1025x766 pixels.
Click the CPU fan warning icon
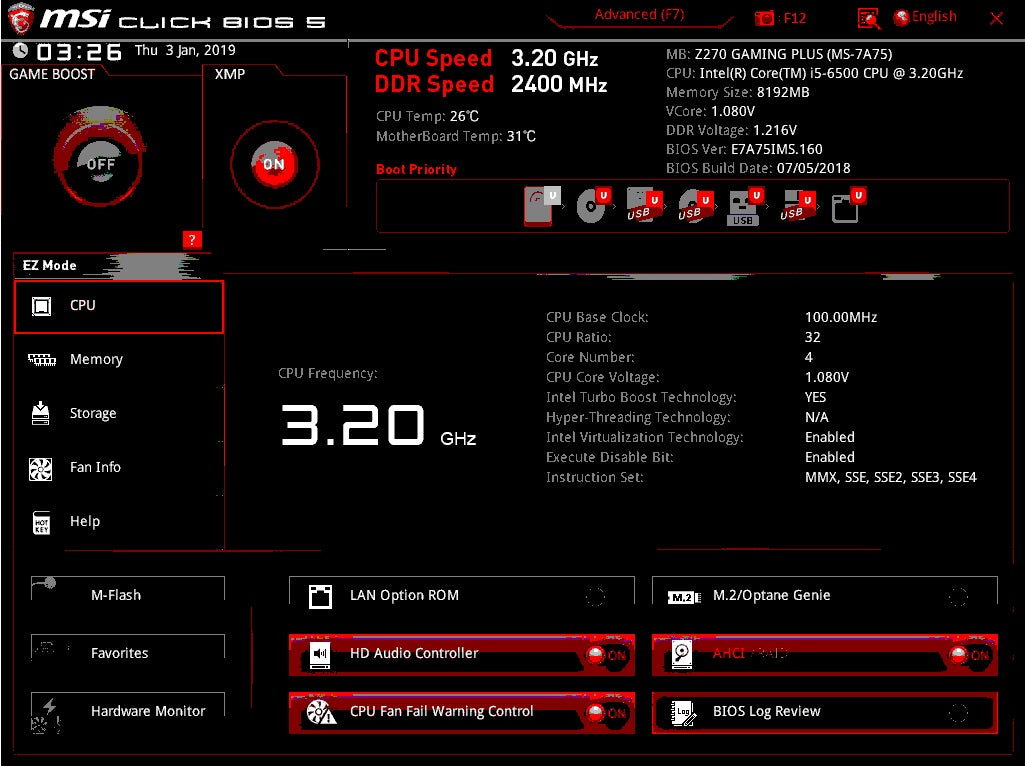click(321, 712)
